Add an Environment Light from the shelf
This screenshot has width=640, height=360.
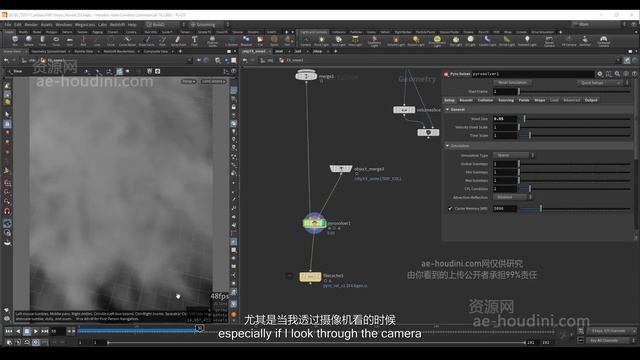[437, 40]
